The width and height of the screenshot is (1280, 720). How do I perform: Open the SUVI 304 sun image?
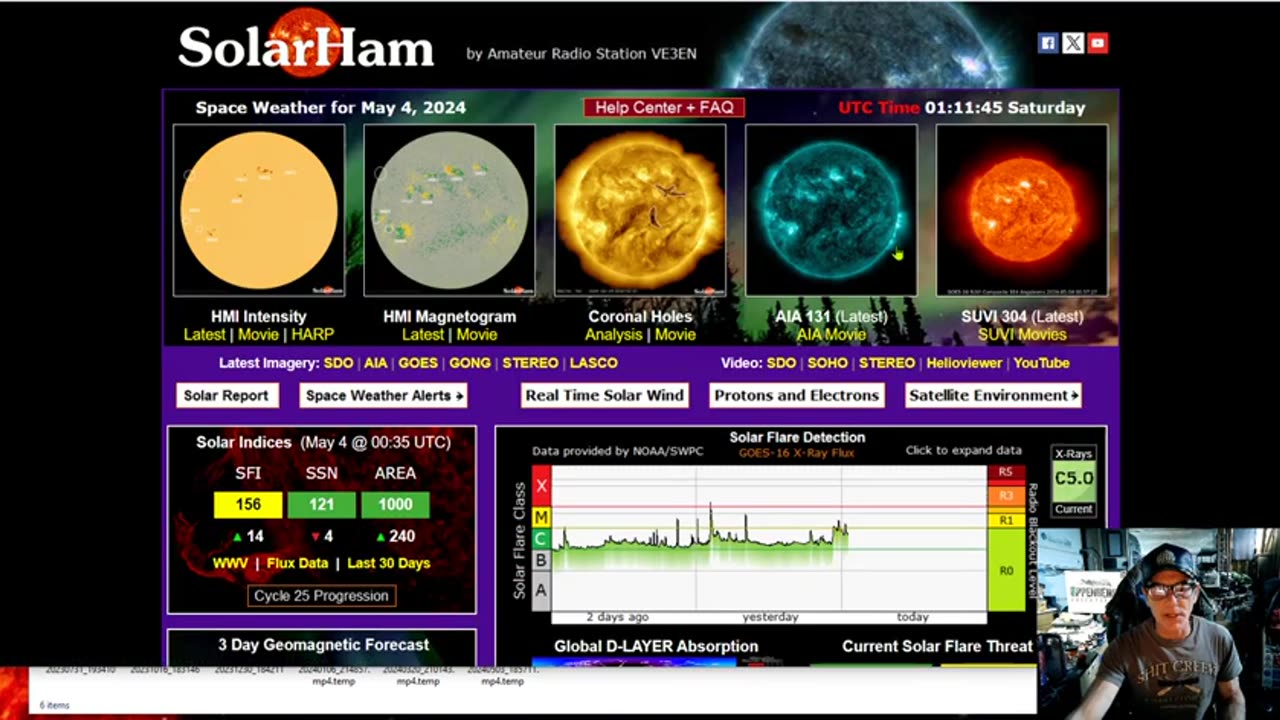tap(1021, 210)
